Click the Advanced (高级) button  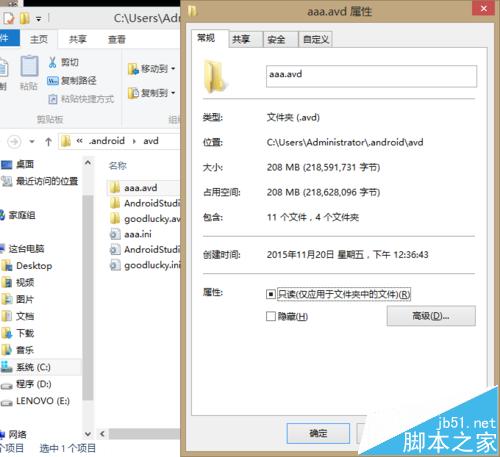431,316
